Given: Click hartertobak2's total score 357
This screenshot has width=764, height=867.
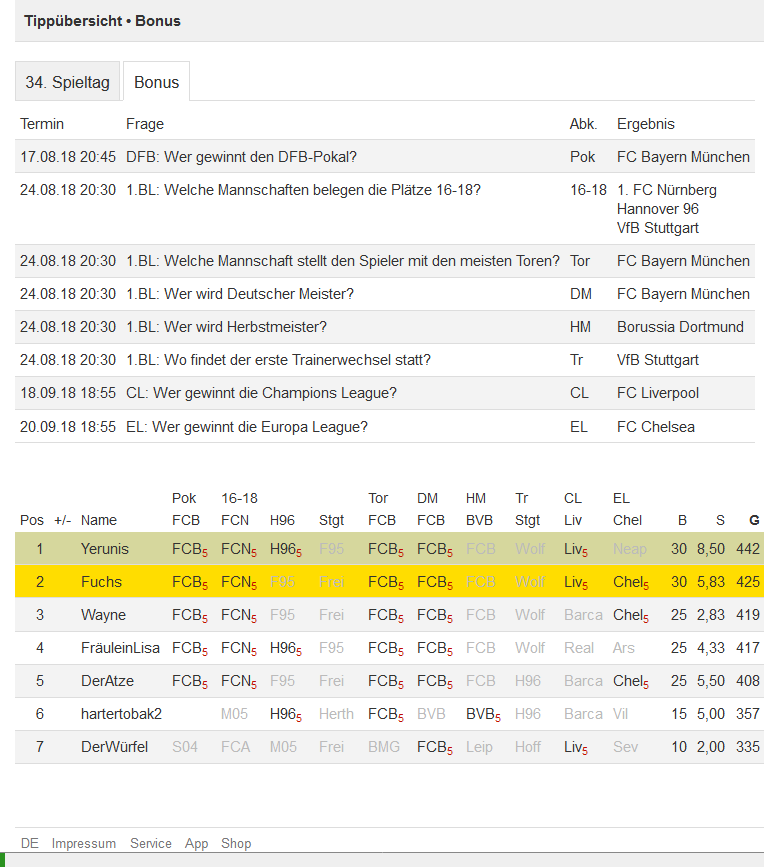Looking at the screenshot, I should tap(748, 714).
